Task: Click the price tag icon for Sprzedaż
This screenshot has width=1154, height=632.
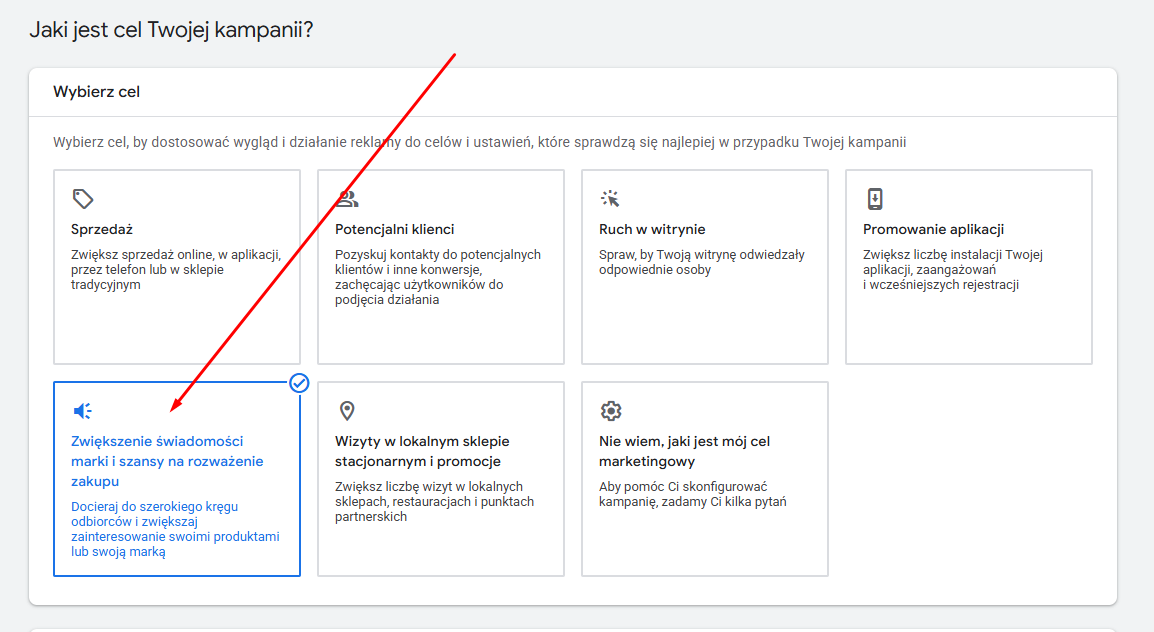Action: tap(83, 198)
